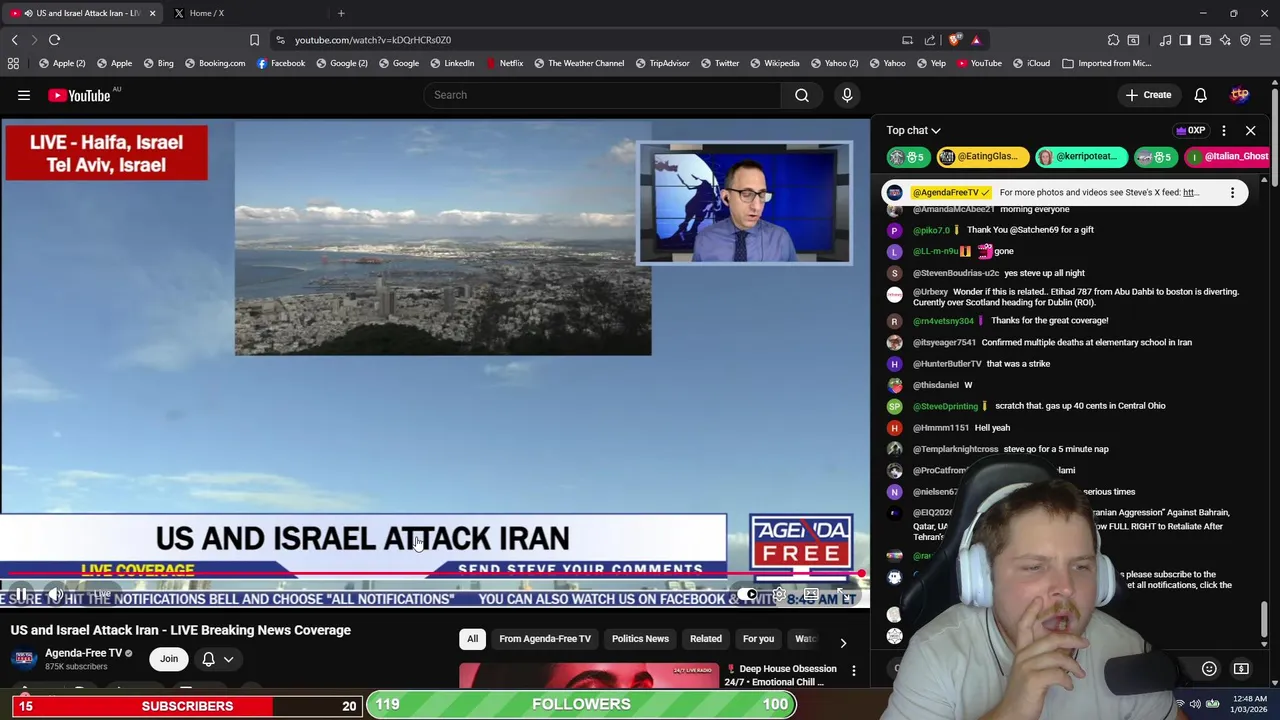Open the chat emoji picker
Screen dimensions: 1280x720
pyautogui.click(x=1209, y=669)
